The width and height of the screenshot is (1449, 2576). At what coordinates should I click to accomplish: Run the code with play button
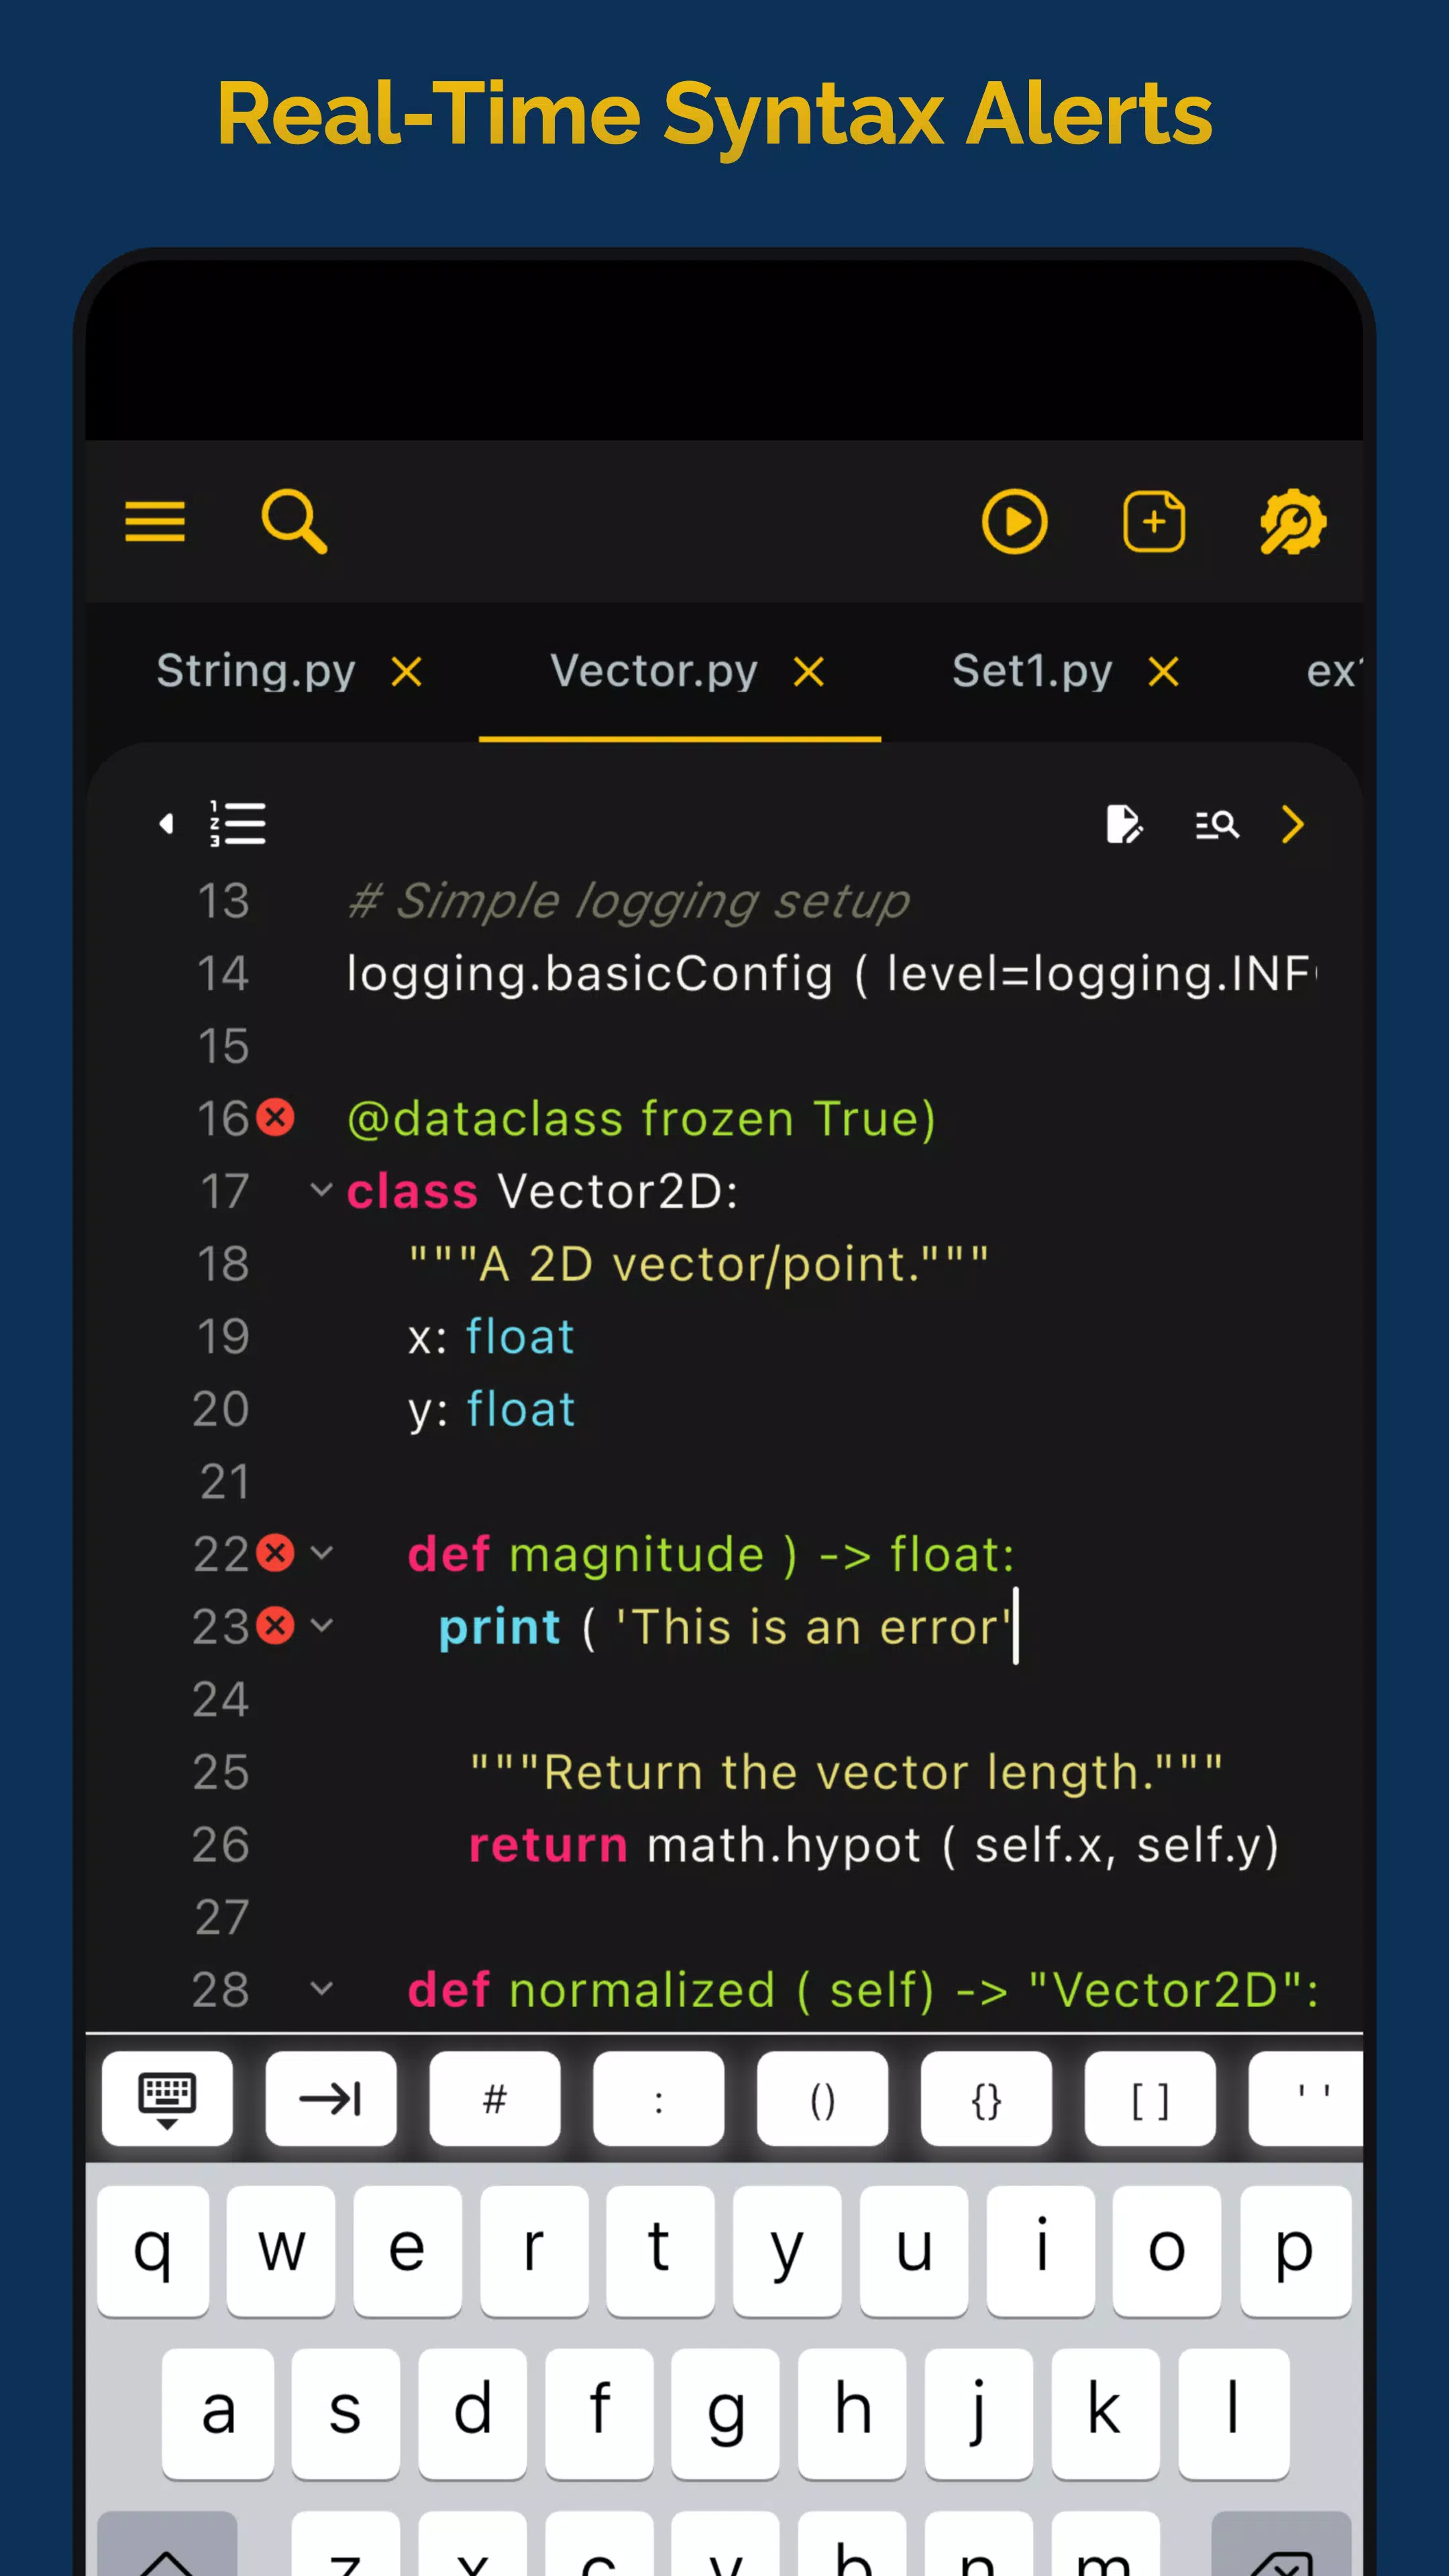click(x=1014, y=522)
